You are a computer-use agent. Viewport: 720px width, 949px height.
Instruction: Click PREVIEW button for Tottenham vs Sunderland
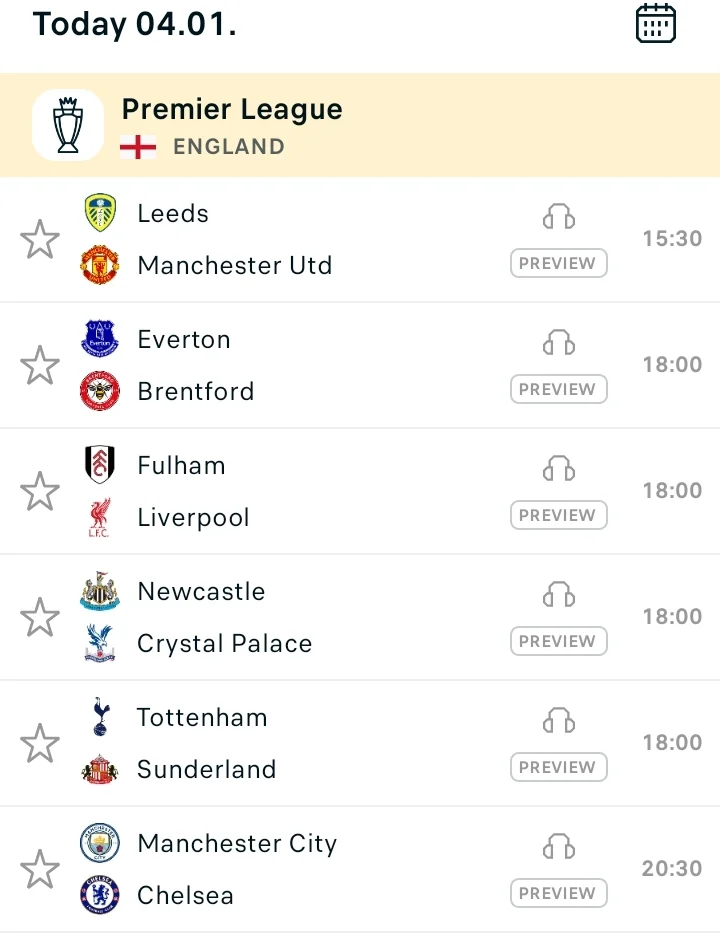pos(558,768)
